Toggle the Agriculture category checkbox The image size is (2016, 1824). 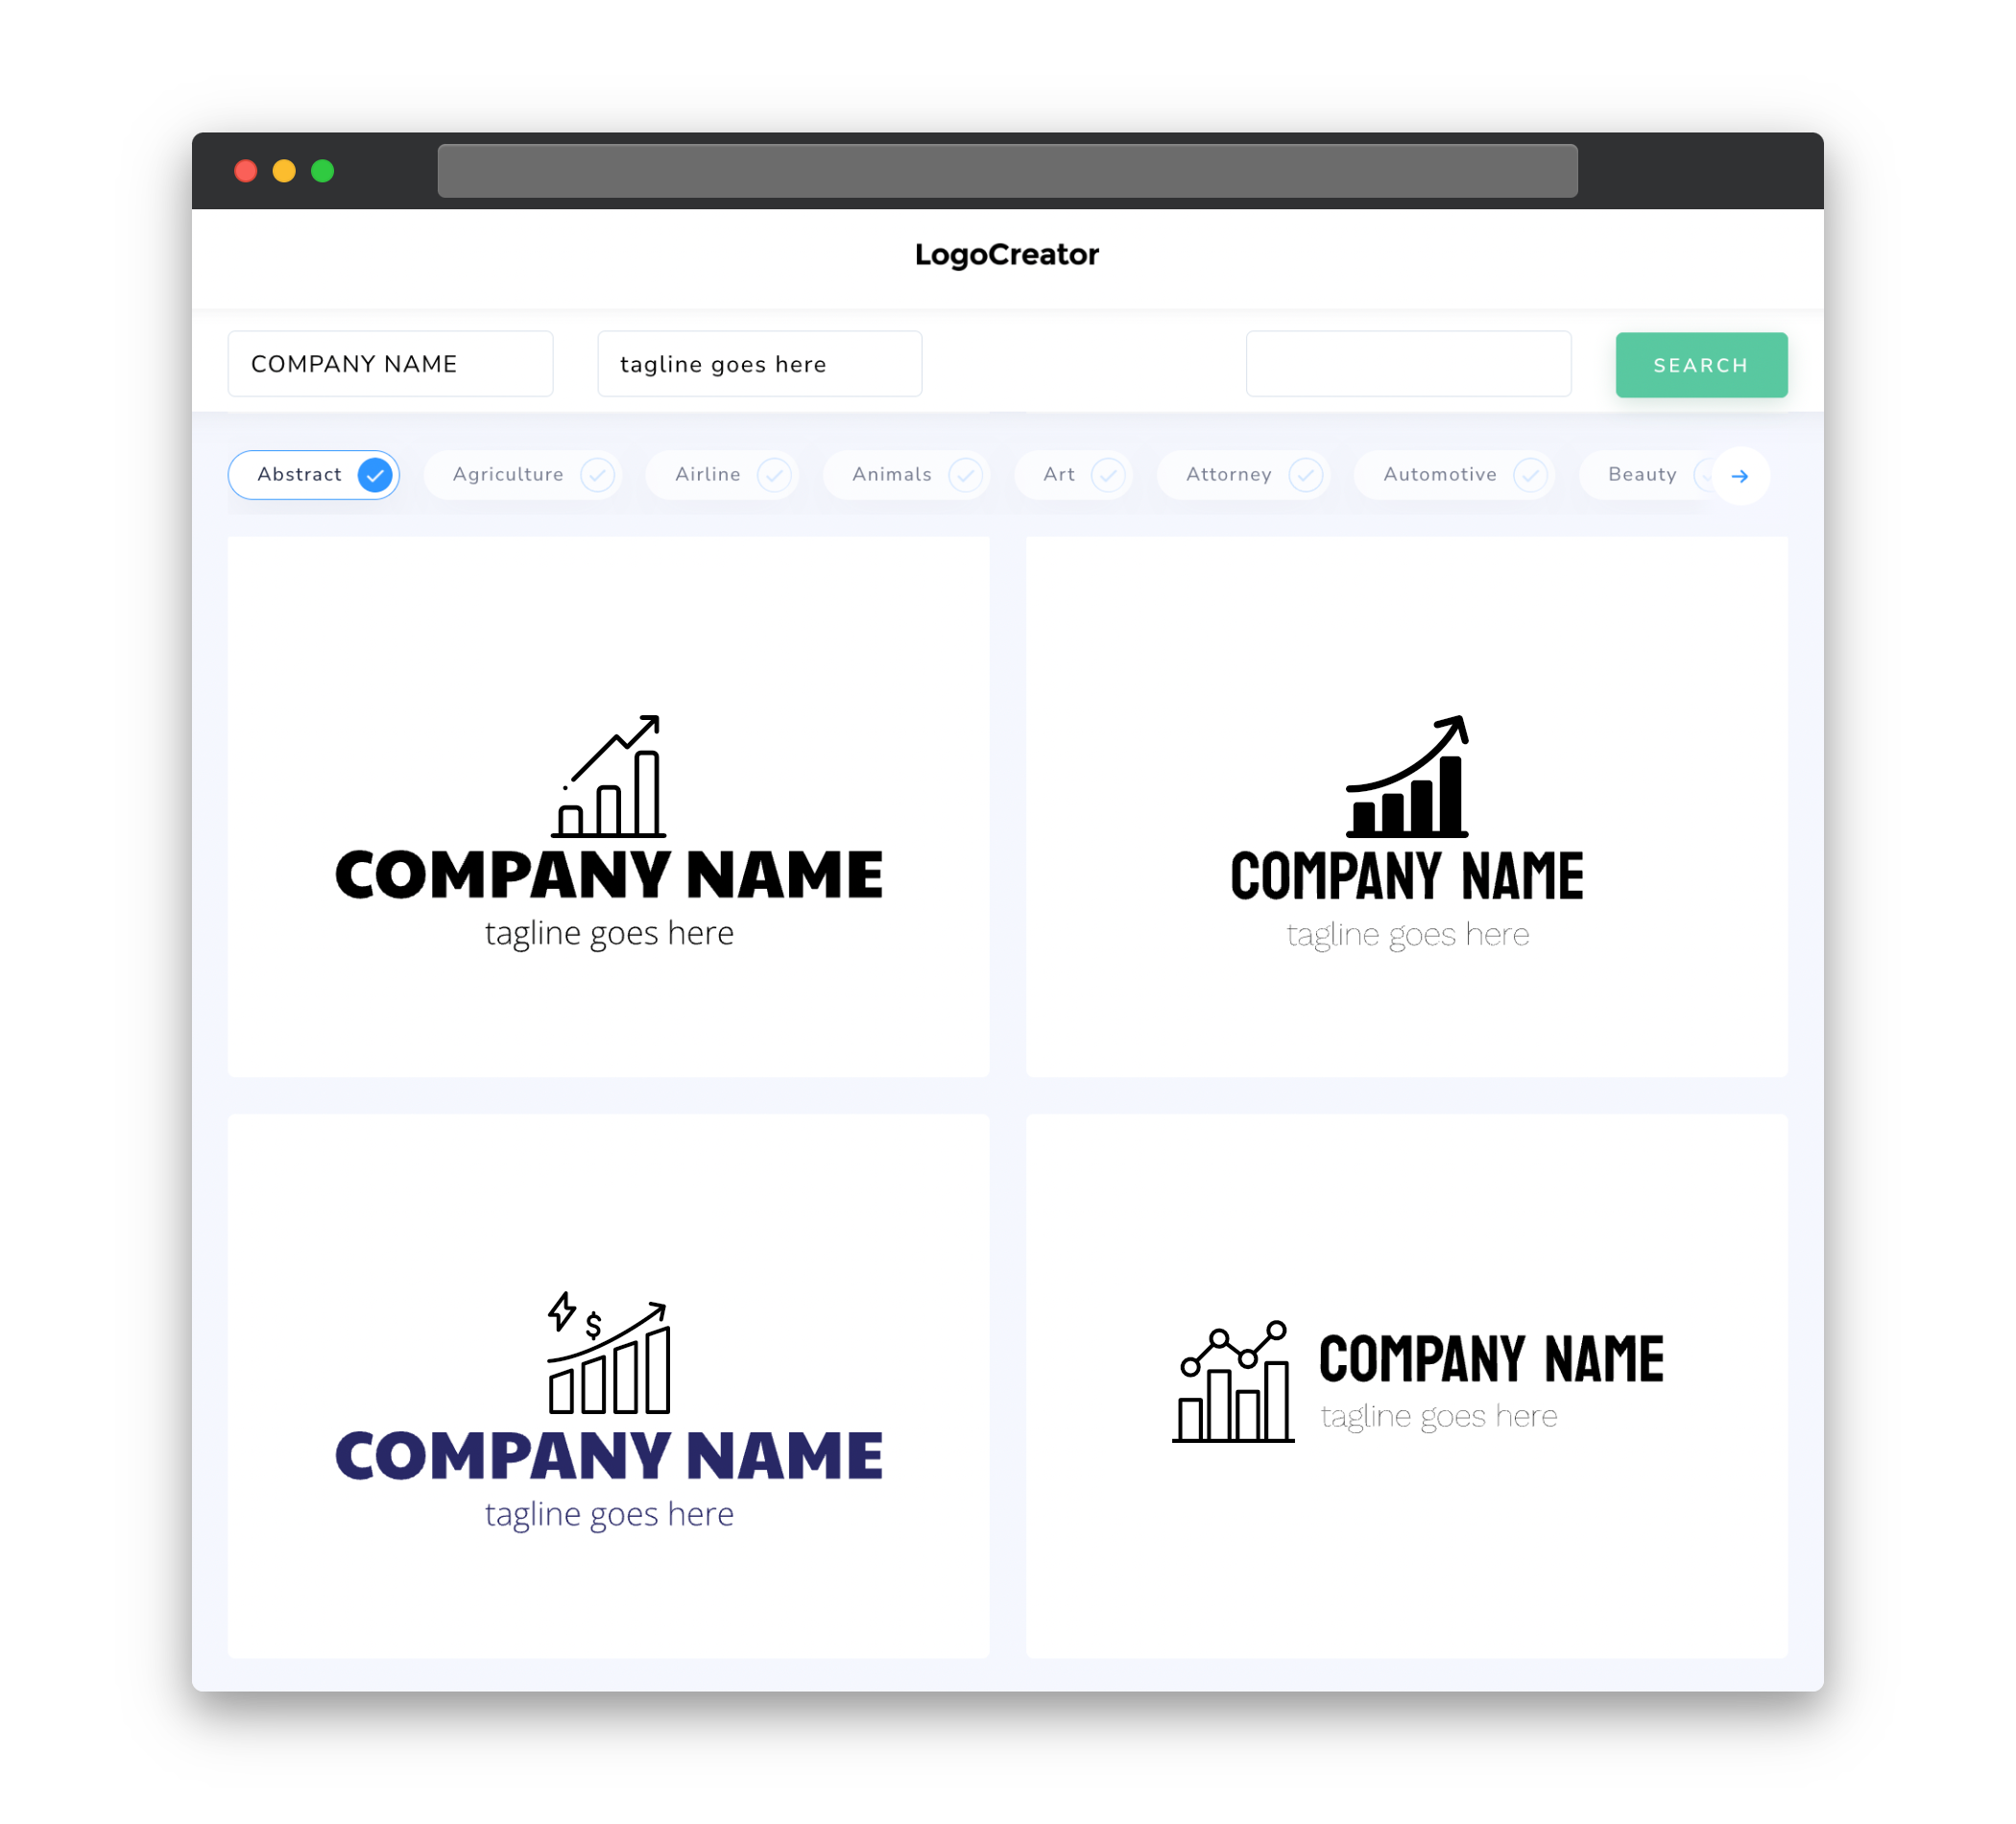(x=595, y=474)
